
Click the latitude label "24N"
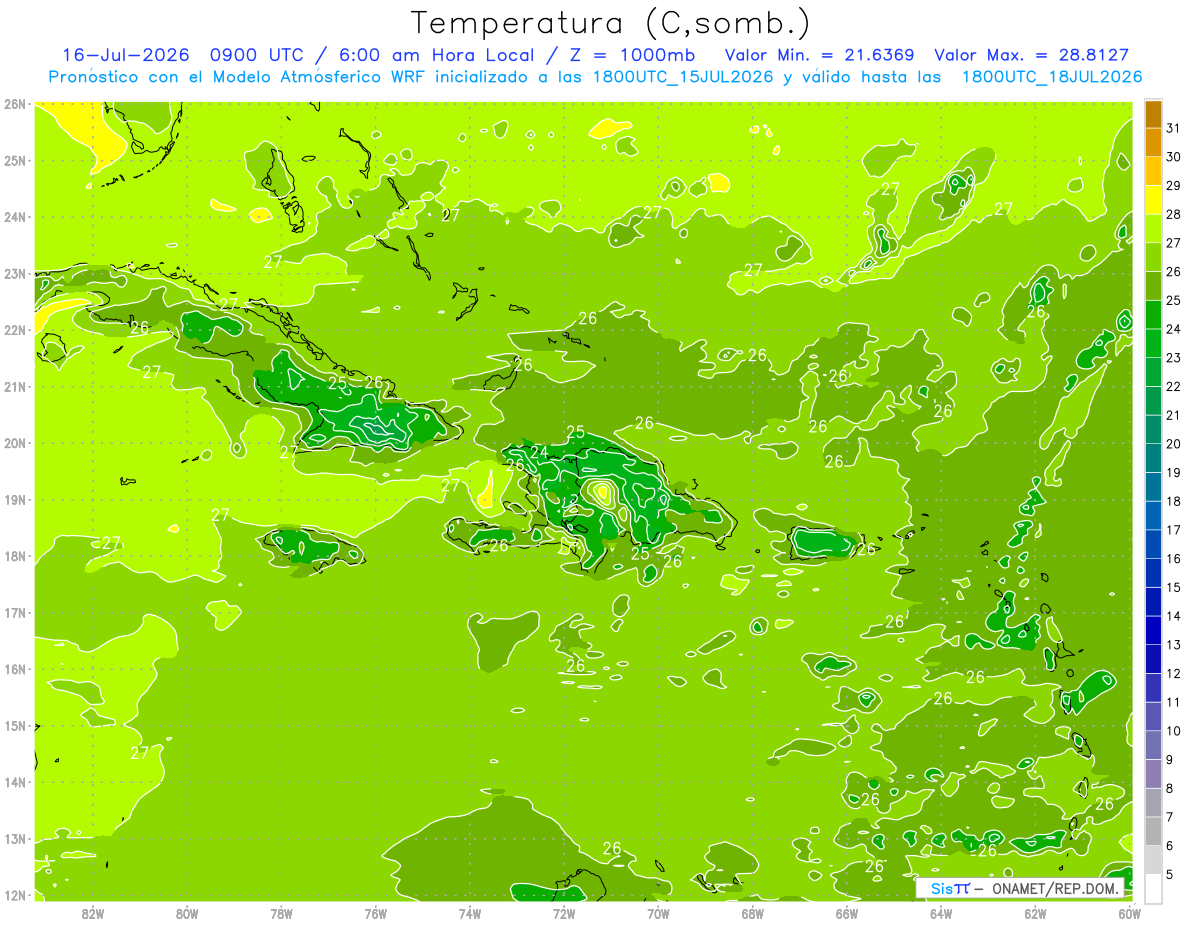pyautogui.click(x=14, y=217)
